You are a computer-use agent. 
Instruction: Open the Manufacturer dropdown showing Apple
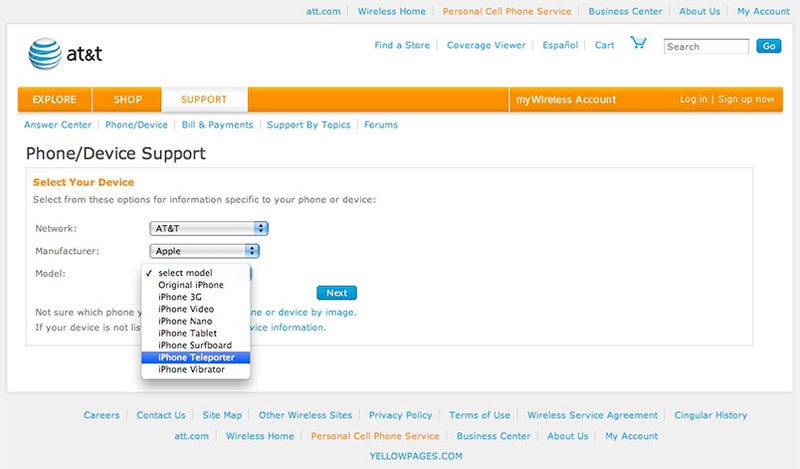[x=204, y=251]
